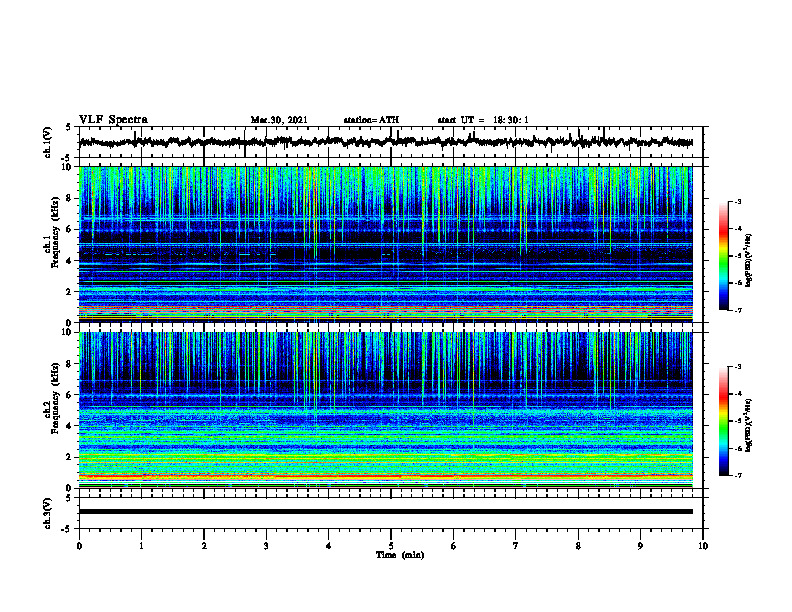792x612 pixels.
Task: Click the "-3" tick on ch.2 colorbar
Action: tap(737, 367)
